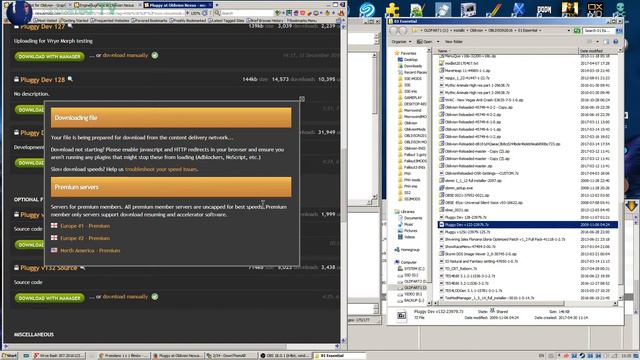Open Seagate swirl desktop icon
Viewport: 640px width, 360px height.
click(x=367, y=9)
